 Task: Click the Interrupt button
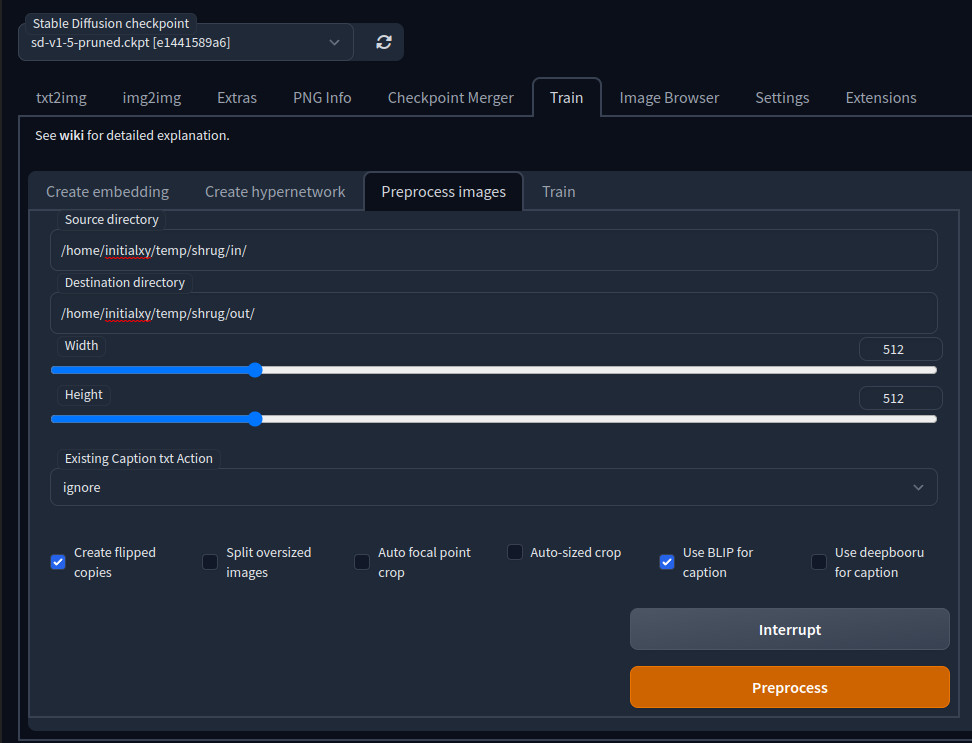790,630
